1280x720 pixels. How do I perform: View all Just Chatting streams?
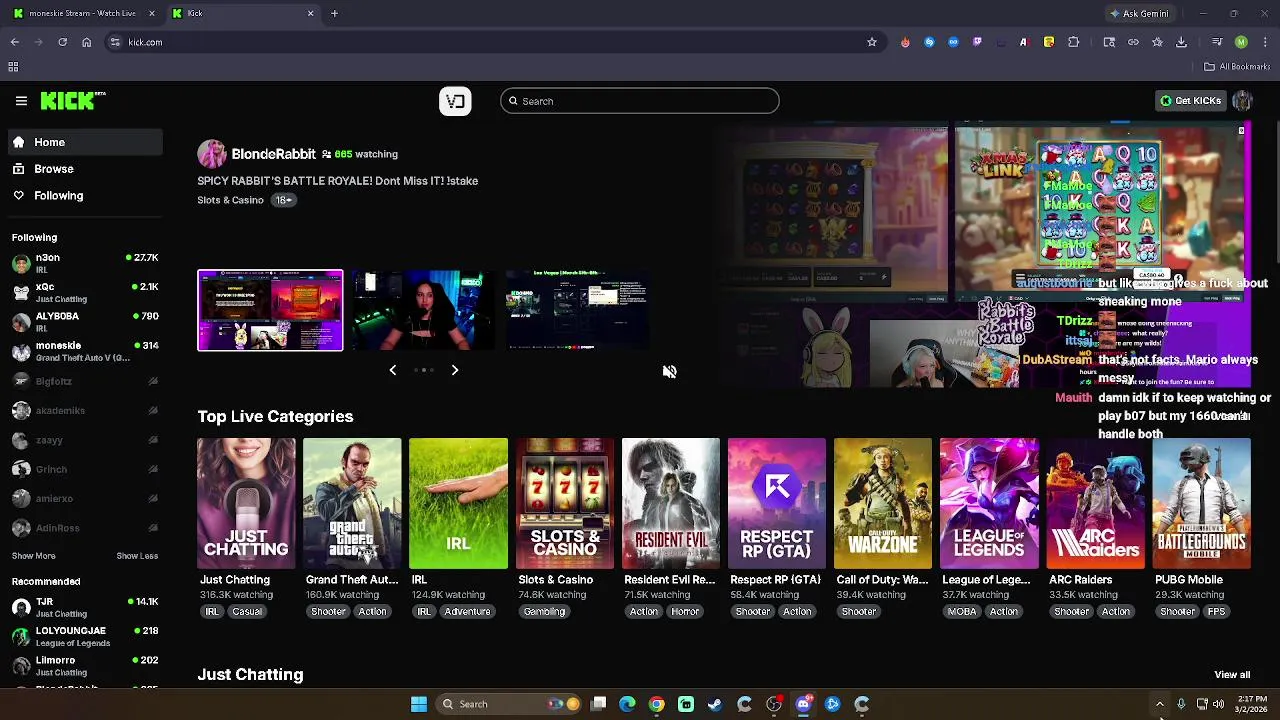coord(1232,675)
